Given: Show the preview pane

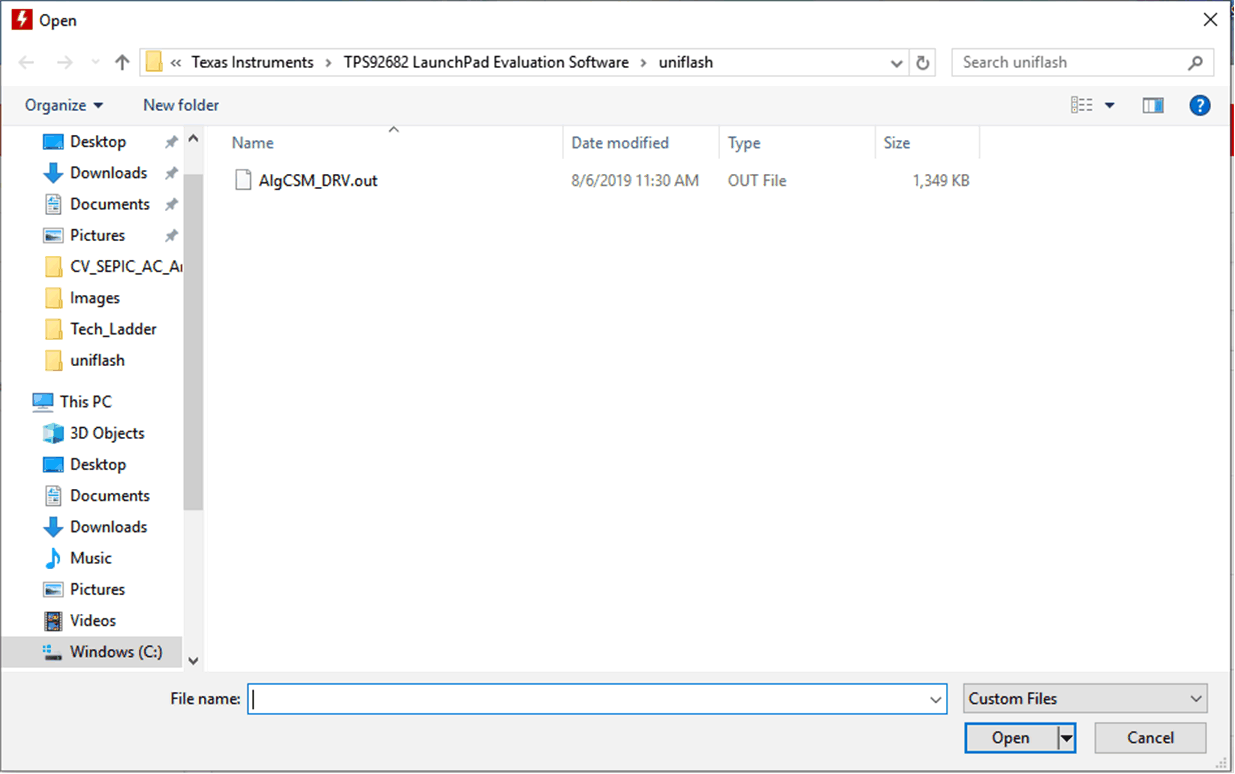Looking at the screenshot, I should coord(1152,105).
